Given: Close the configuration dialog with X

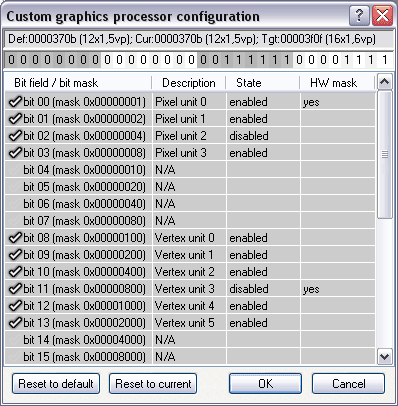Looking at the screenshot, I should [x=382, y=15].
